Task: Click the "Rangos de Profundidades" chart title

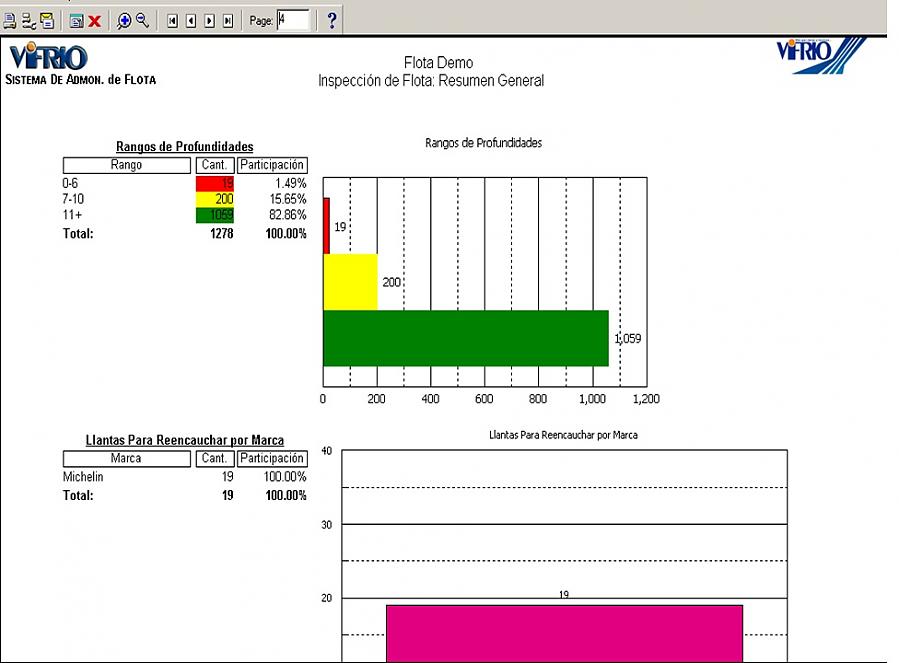Action: (x=483, y=143)
